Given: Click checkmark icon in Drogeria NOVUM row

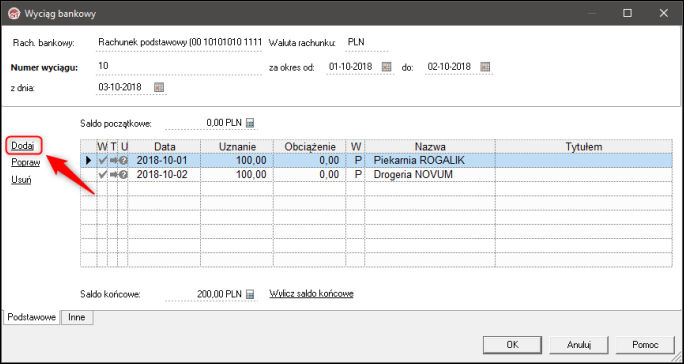Looking at the screenshot, I should click(x=102, y=175).
